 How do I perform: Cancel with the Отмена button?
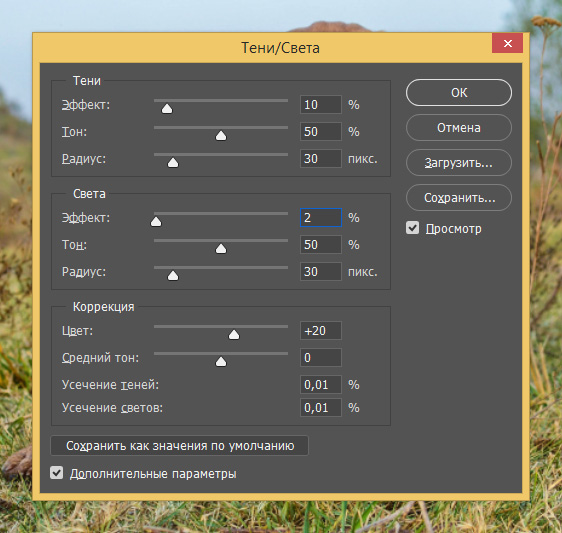[459, 128]
